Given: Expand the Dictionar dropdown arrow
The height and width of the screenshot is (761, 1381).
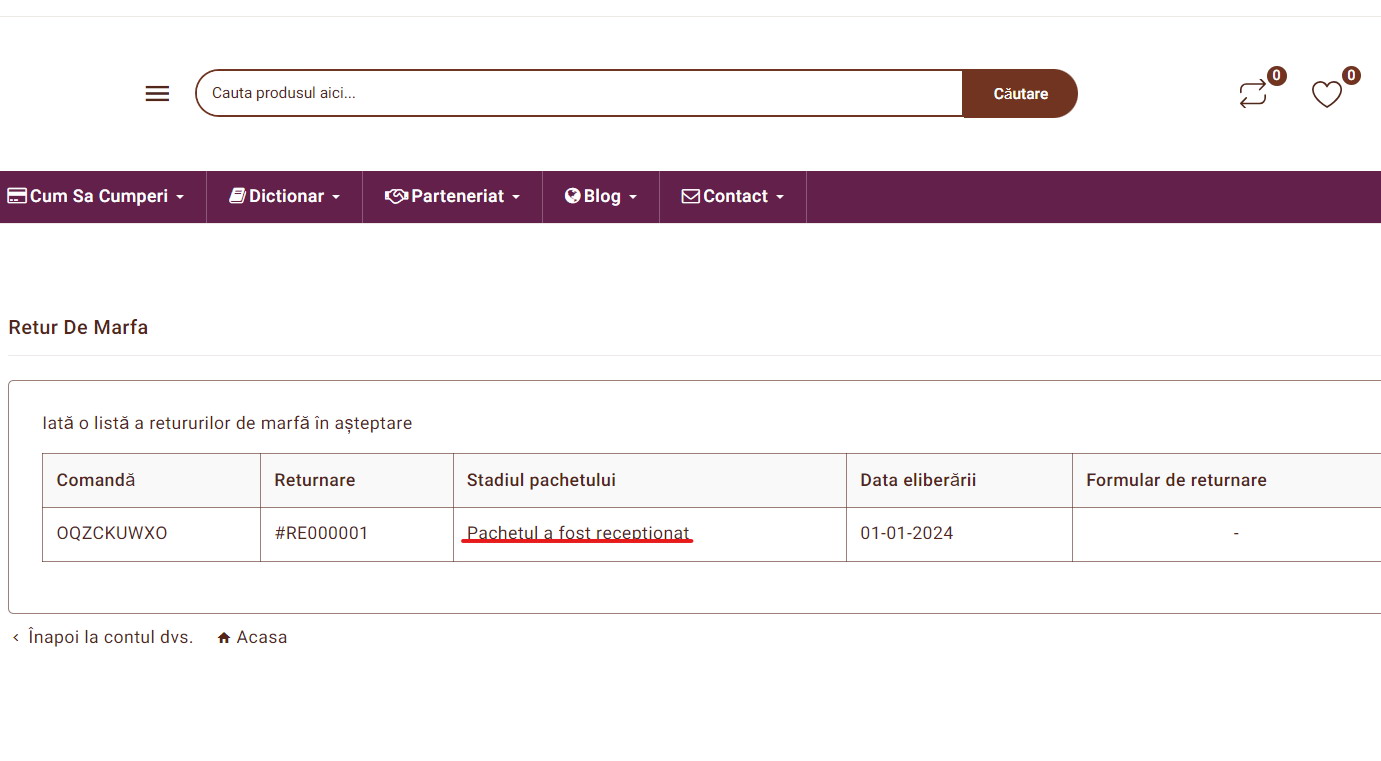Looking at the screenshot, I should click(336, 197).
